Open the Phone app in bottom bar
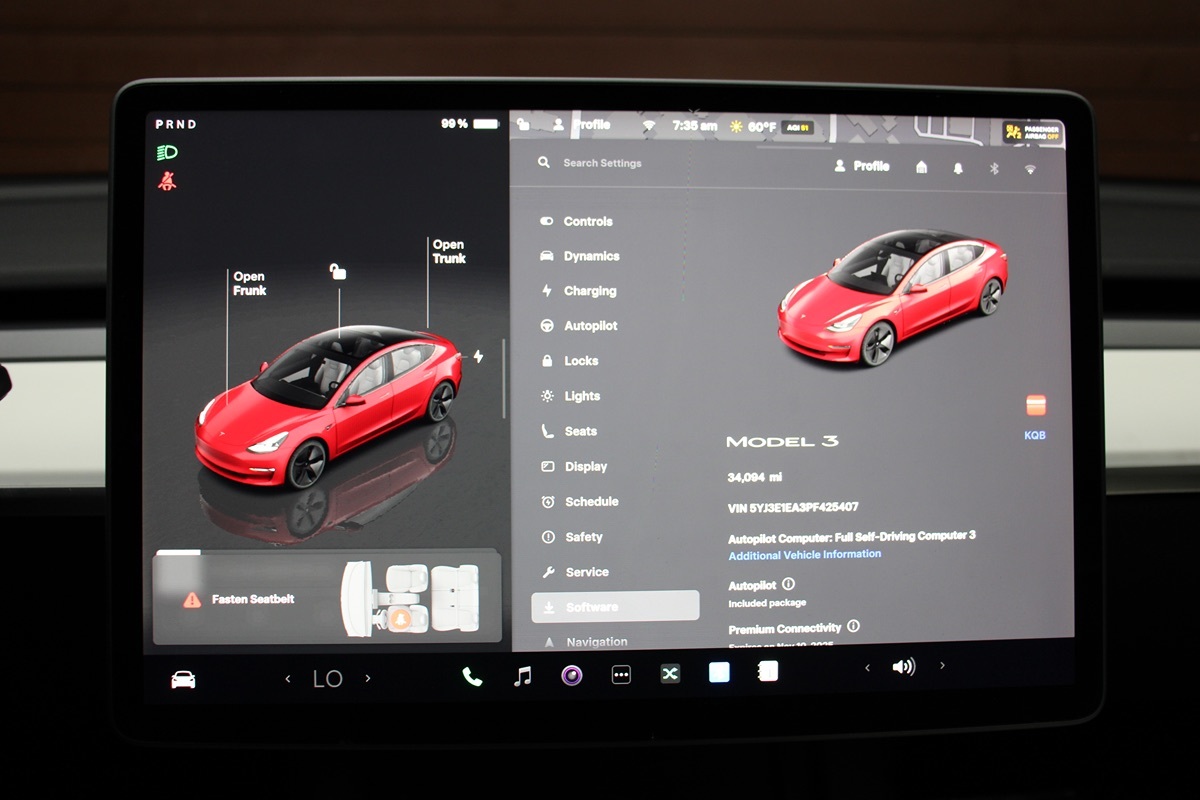This screenshot has height=800, width=1200. tap(472, 677)
